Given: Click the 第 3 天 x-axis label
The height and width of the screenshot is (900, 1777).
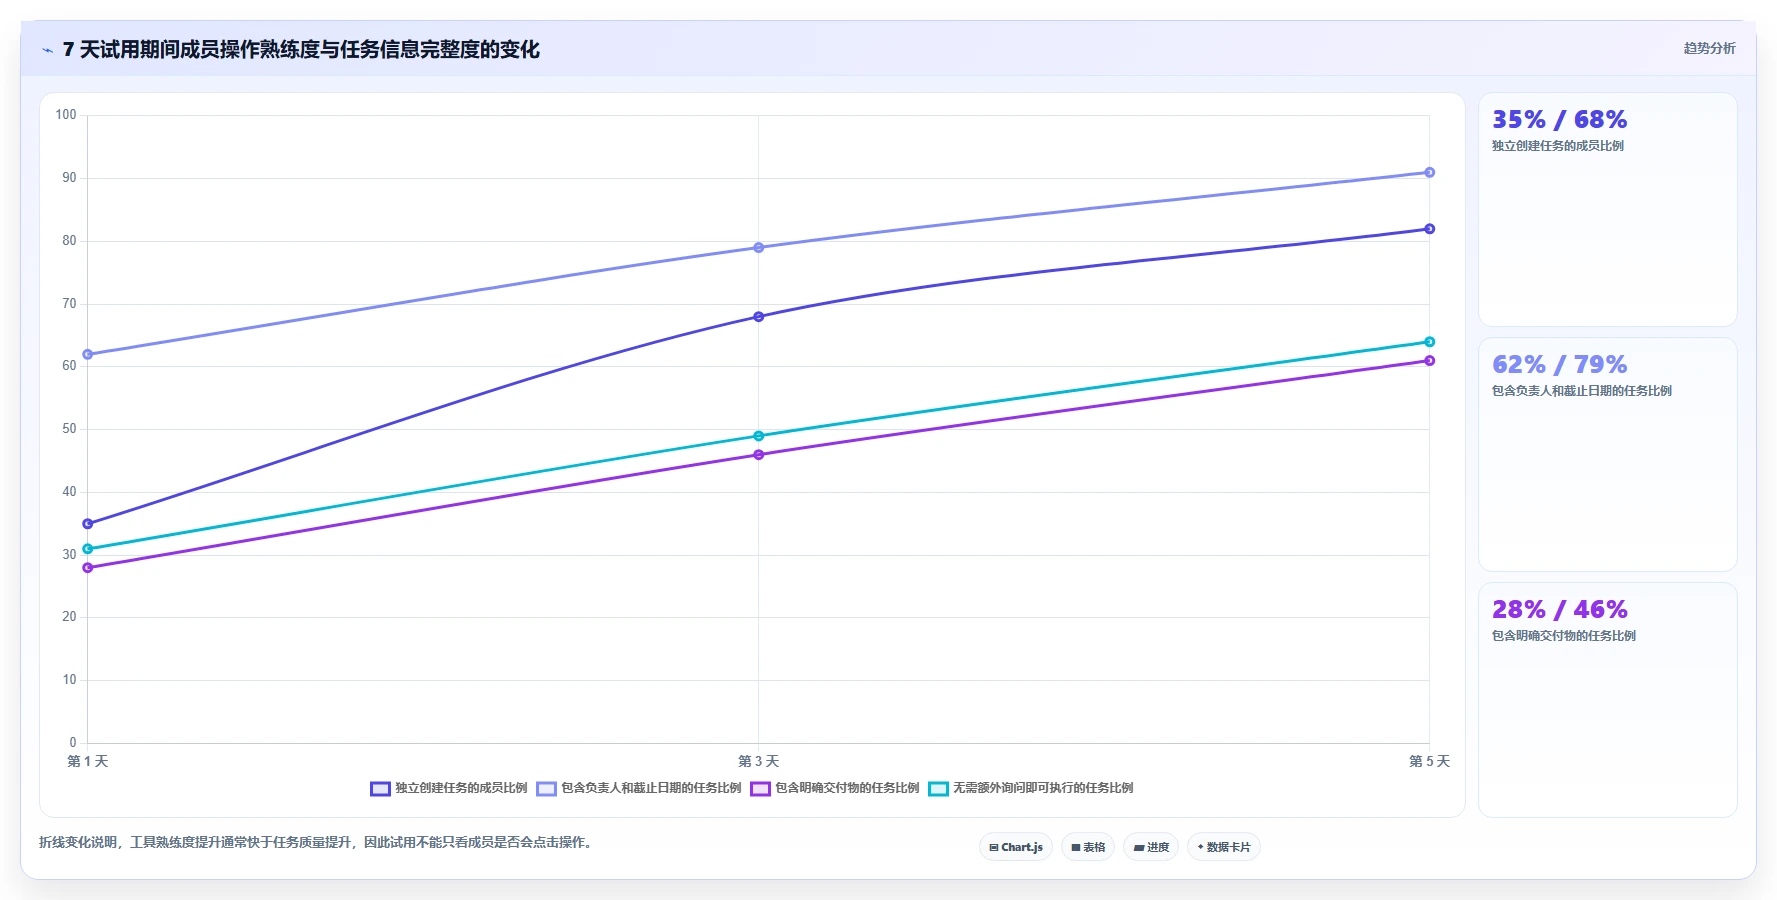Looking at the screenshot, I should coord(758,762).
